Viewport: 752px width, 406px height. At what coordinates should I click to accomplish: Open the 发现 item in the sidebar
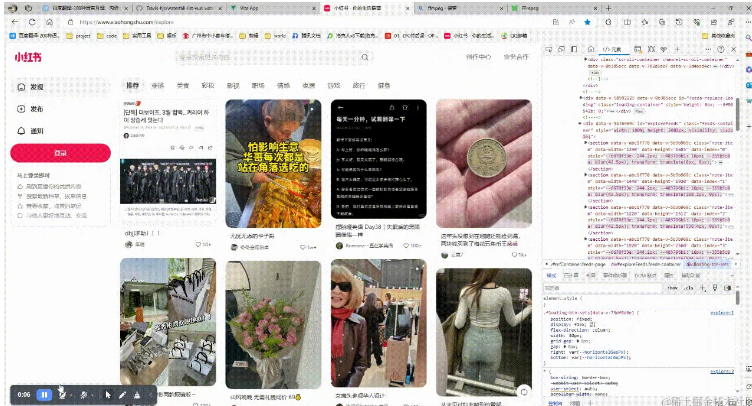click(x=60, y=87)
